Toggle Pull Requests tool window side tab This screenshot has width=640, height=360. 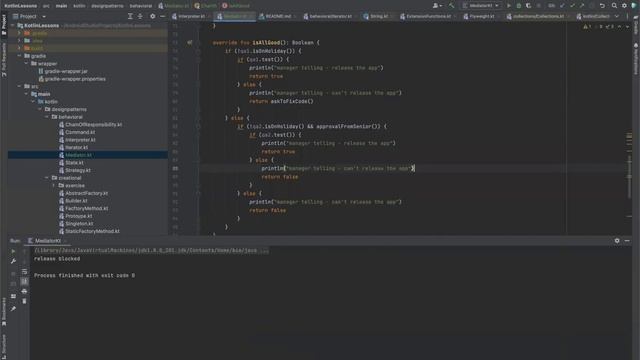(x=4, y=60)
